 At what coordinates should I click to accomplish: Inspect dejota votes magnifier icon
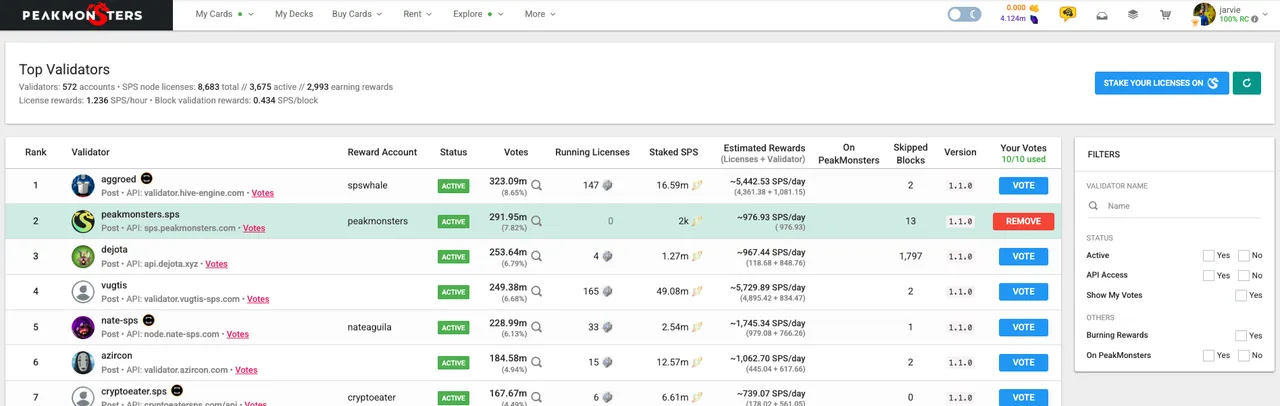point(537,256)
